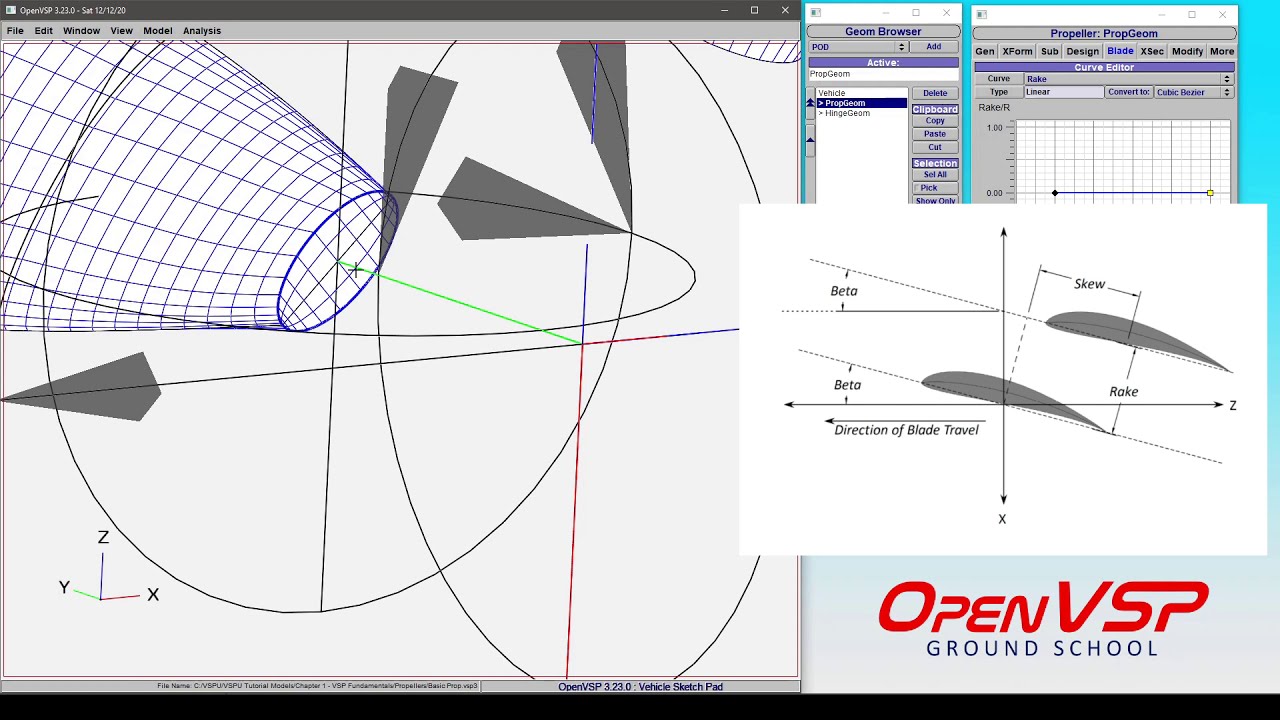This screenshot has width=1280, height=720.
Task: Click the Cut clipboard button
Action: [x=935, y=147]
